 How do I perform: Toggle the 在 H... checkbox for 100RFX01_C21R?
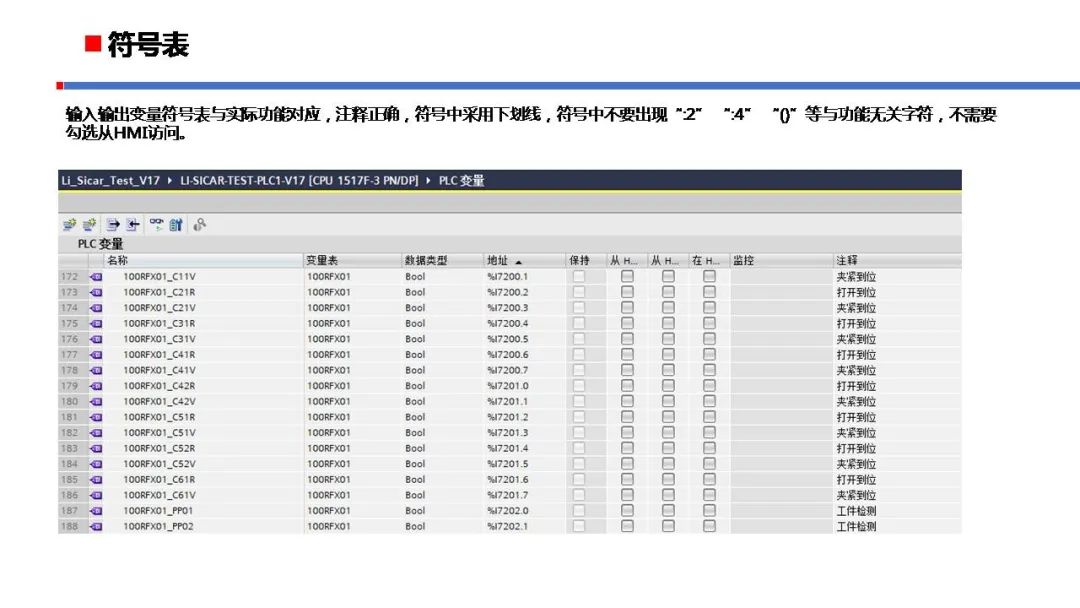tap(709, 292)
